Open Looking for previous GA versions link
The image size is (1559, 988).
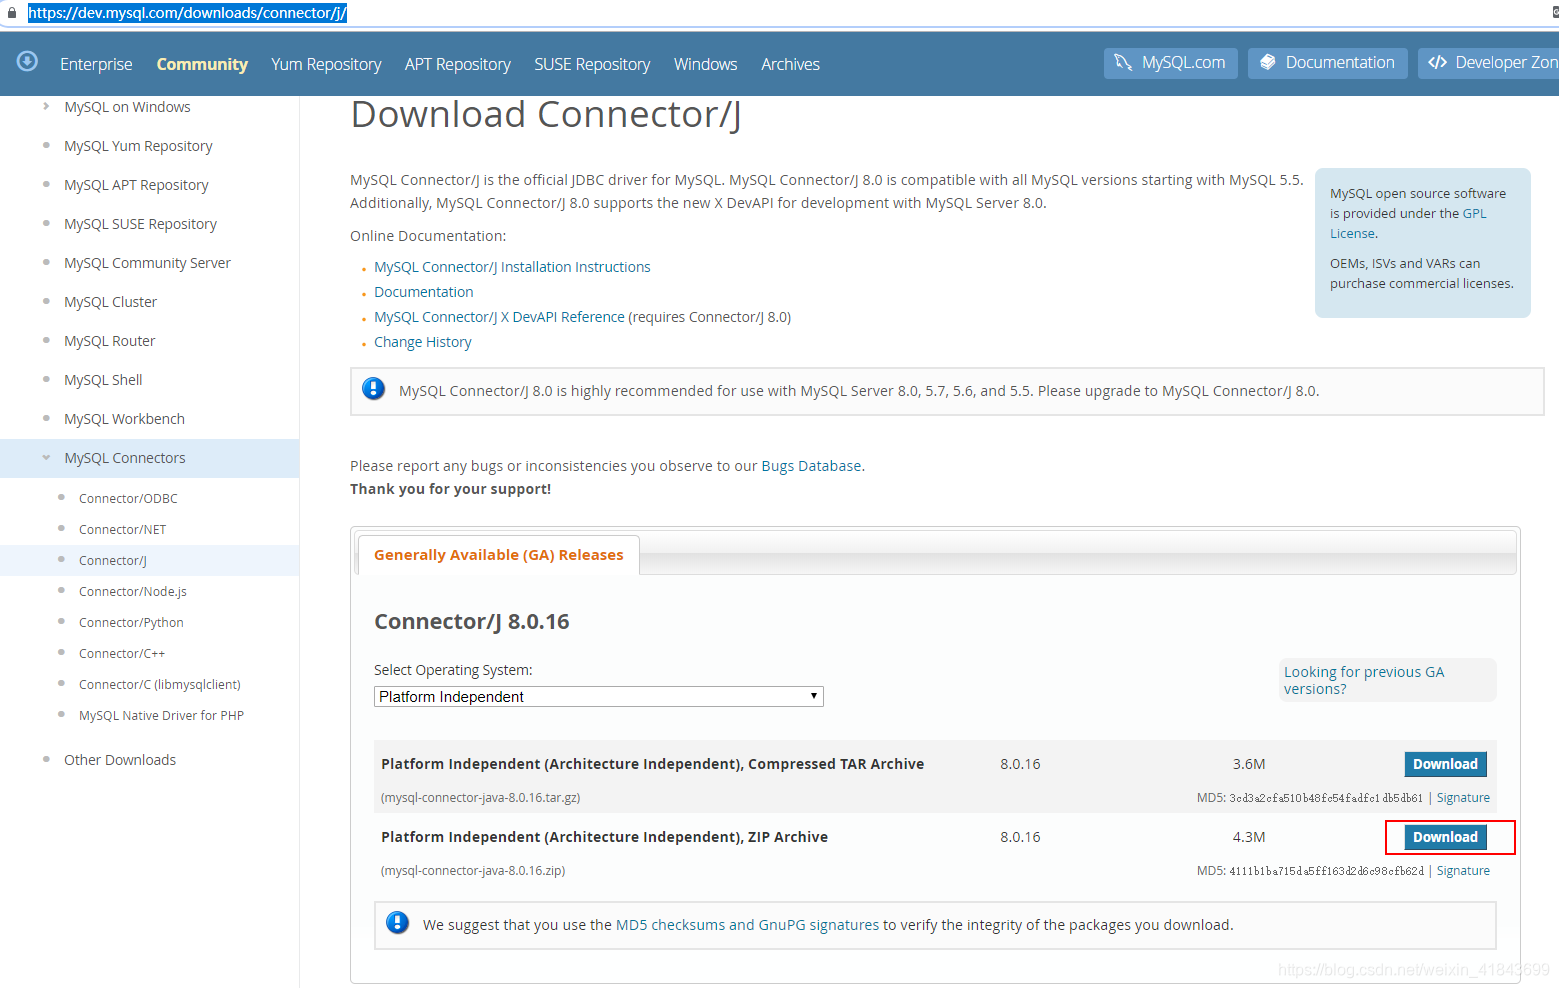(x=1364, y=680)
